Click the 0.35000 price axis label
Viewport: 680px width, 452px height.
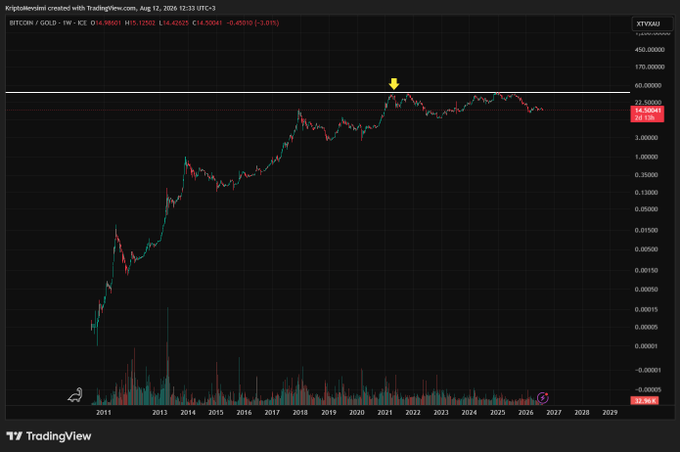(646, 175)
